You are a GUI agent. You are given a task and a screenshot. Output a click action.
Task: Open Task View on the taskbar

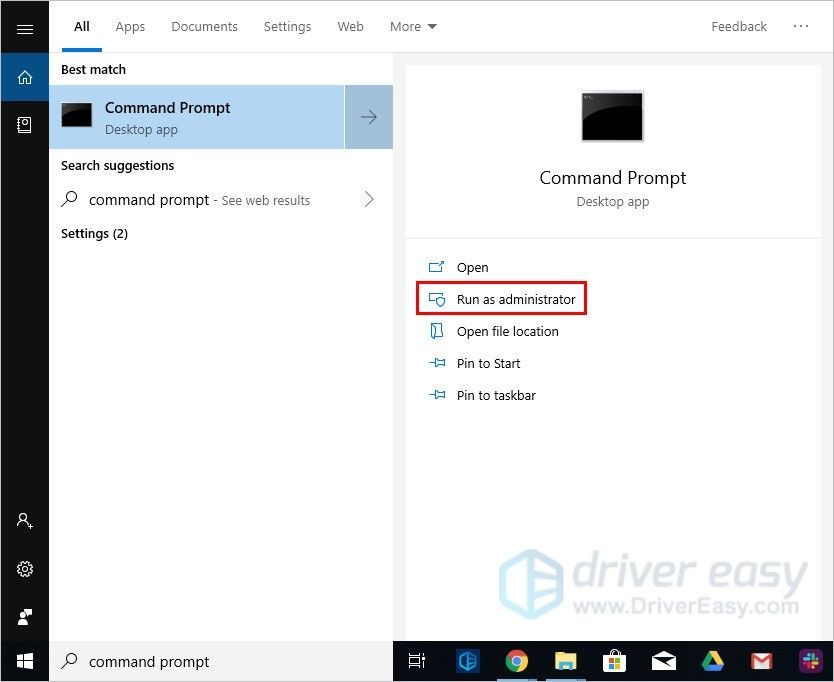(417, 661)
